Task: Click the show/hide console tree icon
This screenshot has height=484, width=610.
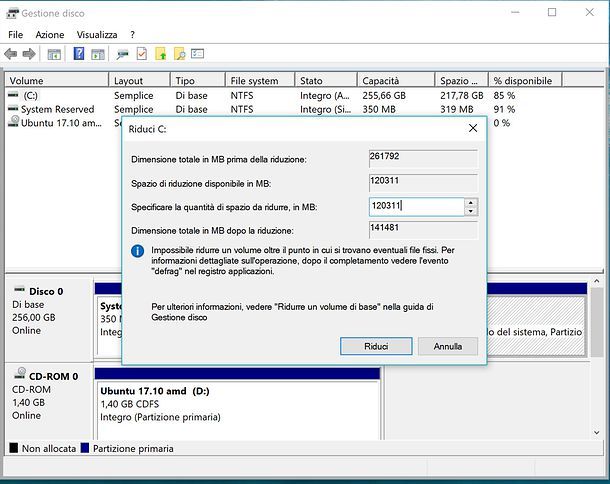Action: point(54,53)
